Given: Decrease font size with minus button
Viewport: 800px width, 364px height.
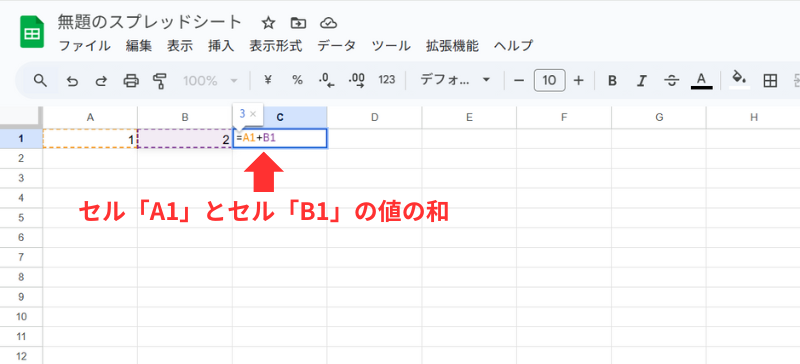Looking at the screenshot, I should [x=519, y=81].
